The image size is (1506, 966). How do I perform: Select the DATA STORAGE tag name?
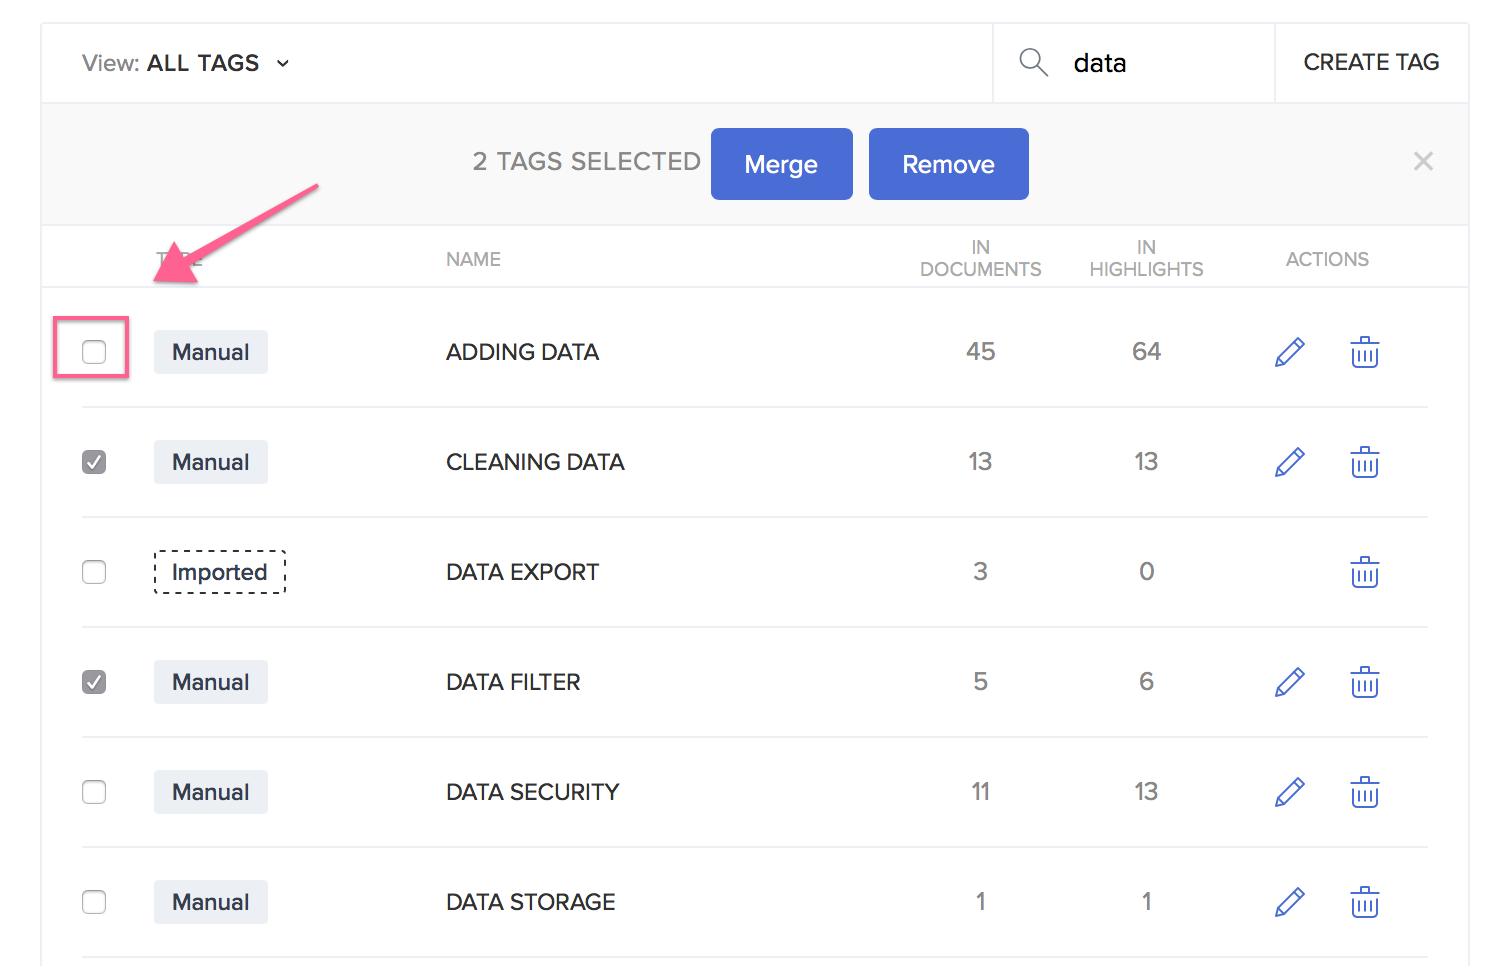[x=531, y=902]
